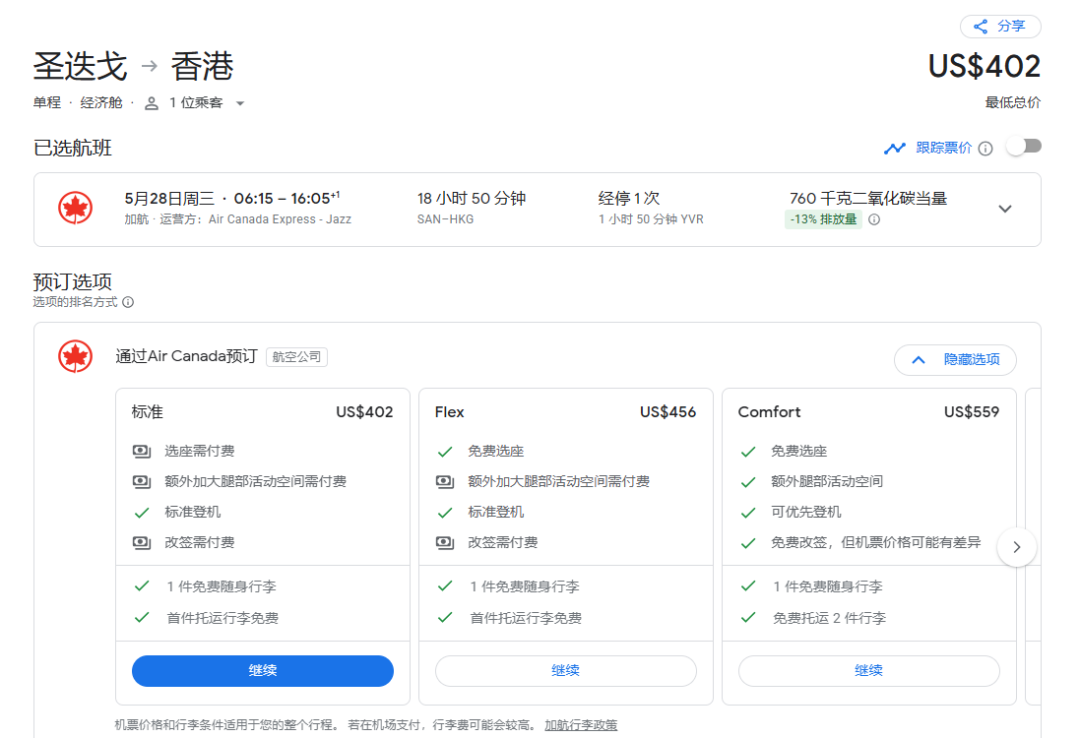Click paid icon beside 改签需付费 in Flex
The height and width of the screenshot is (738, 1080).
pyautogui.click(x=445, y=543)
